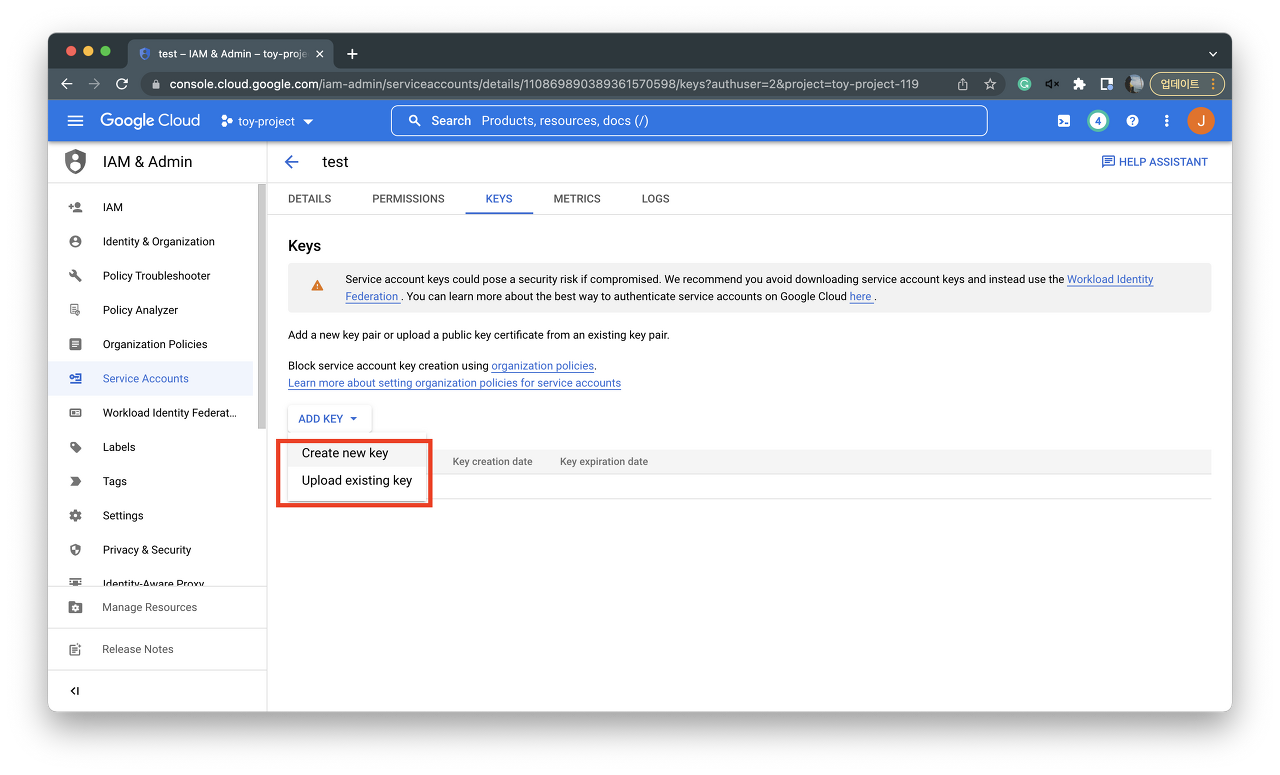Select the Keys tab
The image size is (1280, 775).
pos(499,199)
